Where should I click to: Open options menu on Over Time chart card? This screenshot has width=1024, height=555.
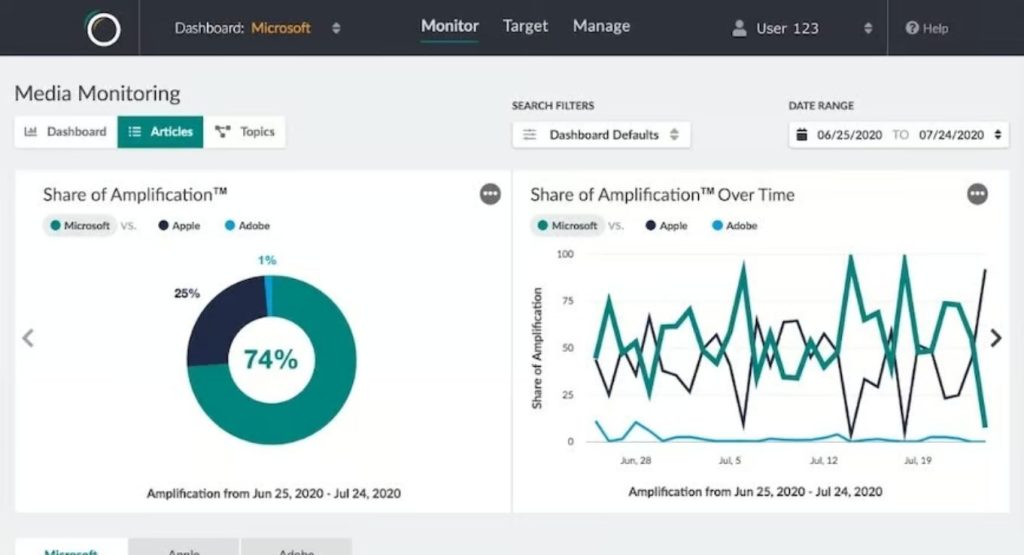coord(977,194)
